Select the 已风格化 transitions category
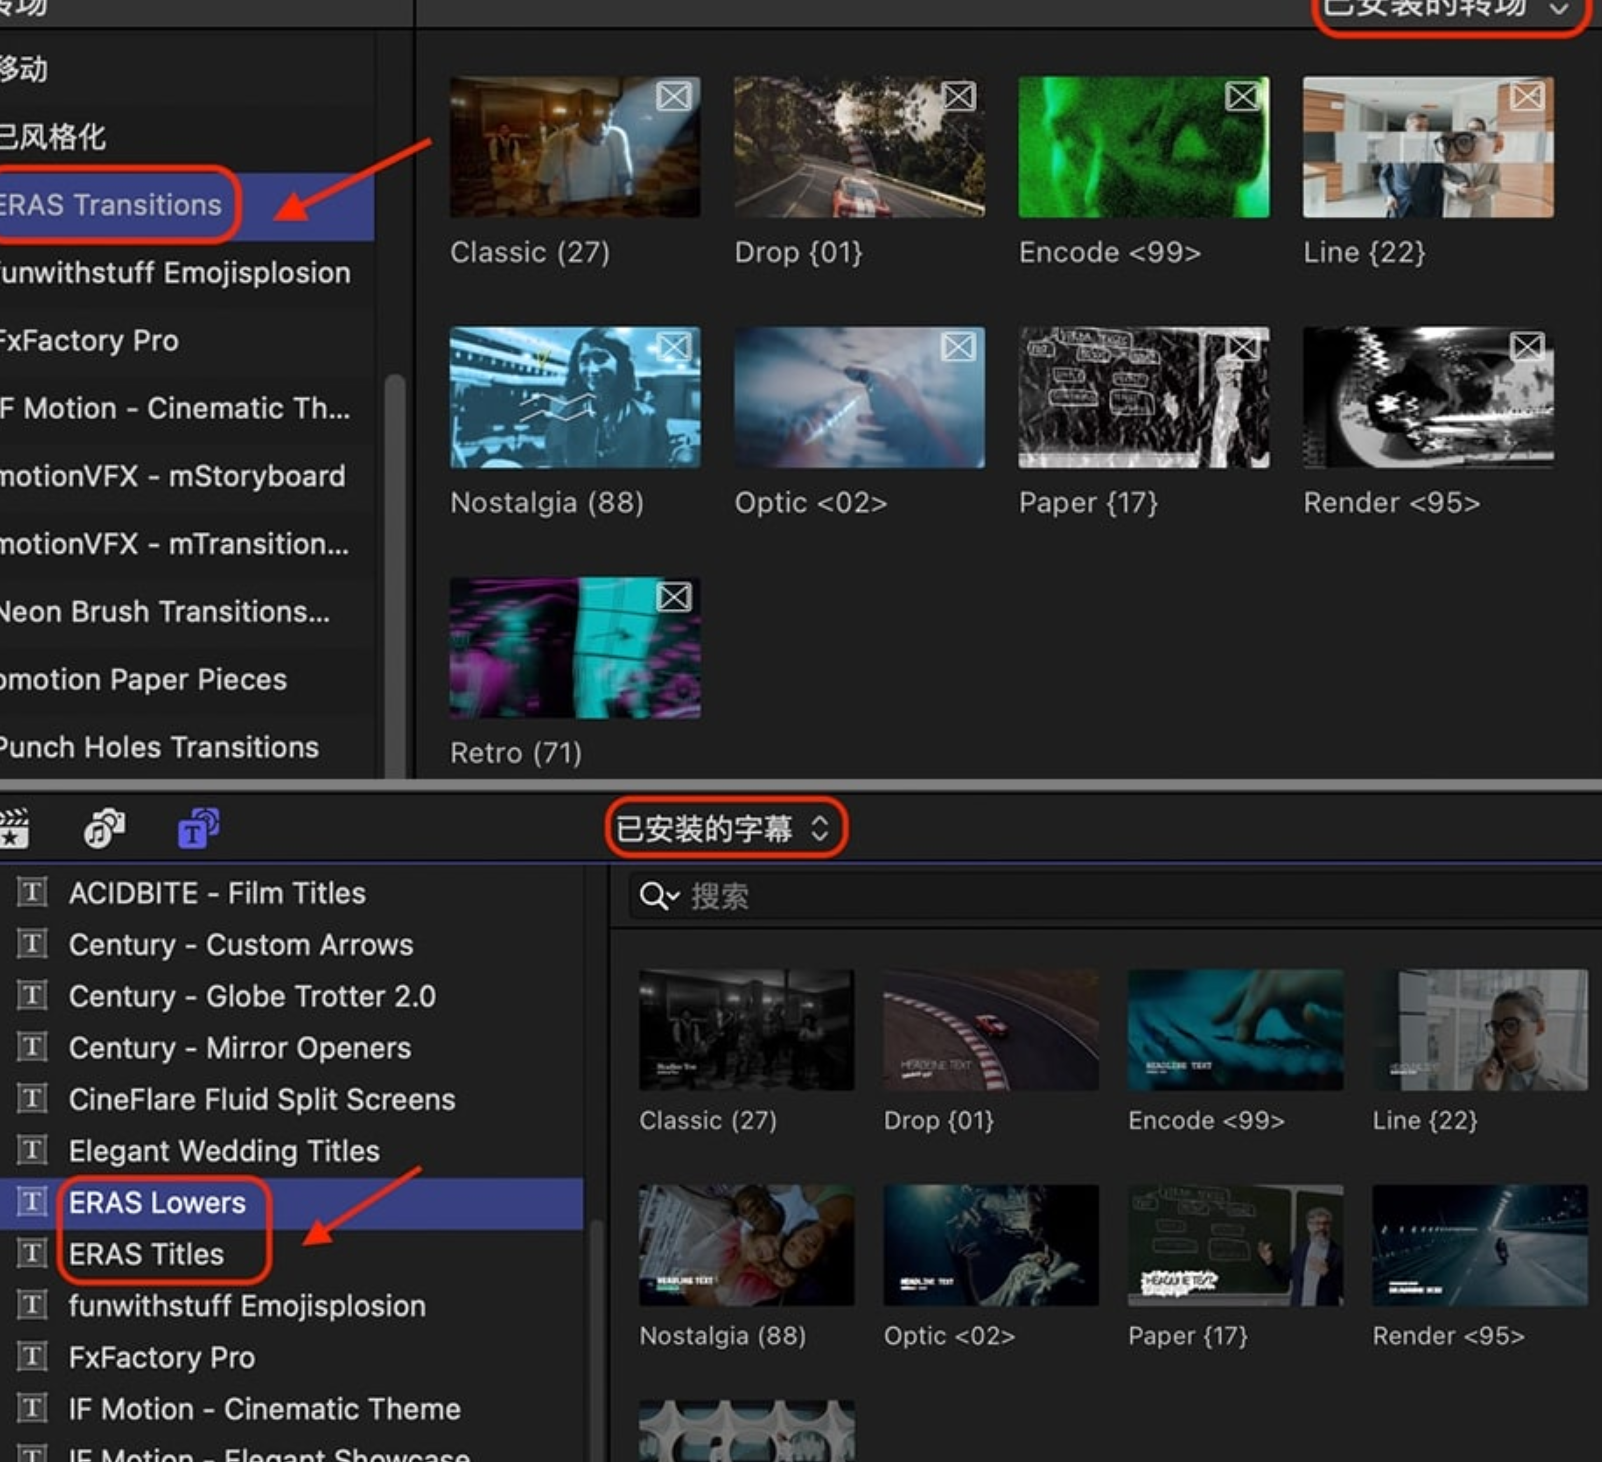Screen dimensions: 1602x1462 [x=187, y=137]
